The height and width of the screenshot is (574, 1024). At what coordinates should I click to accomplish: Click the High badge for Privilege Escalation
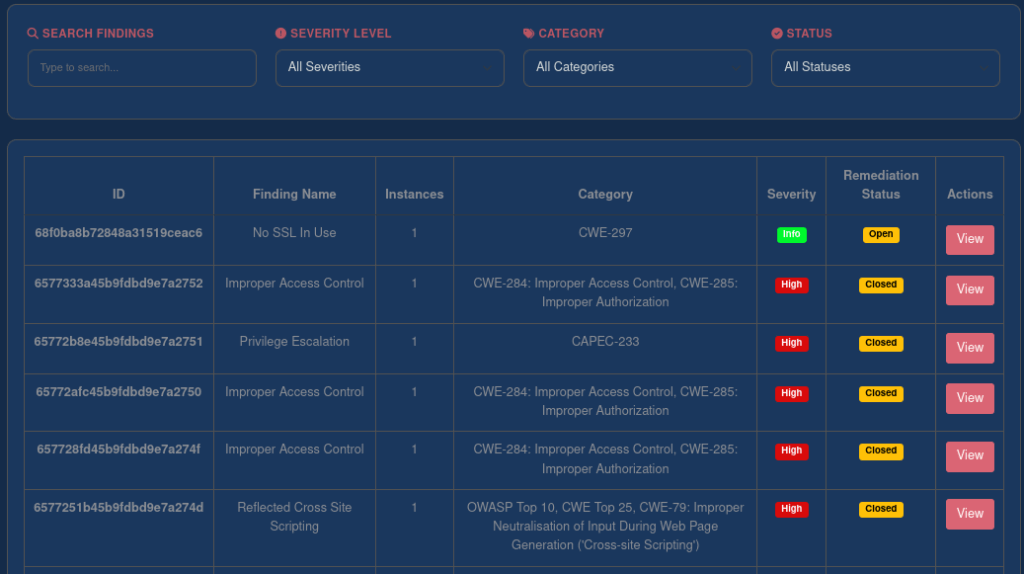(x=791, y=343)
